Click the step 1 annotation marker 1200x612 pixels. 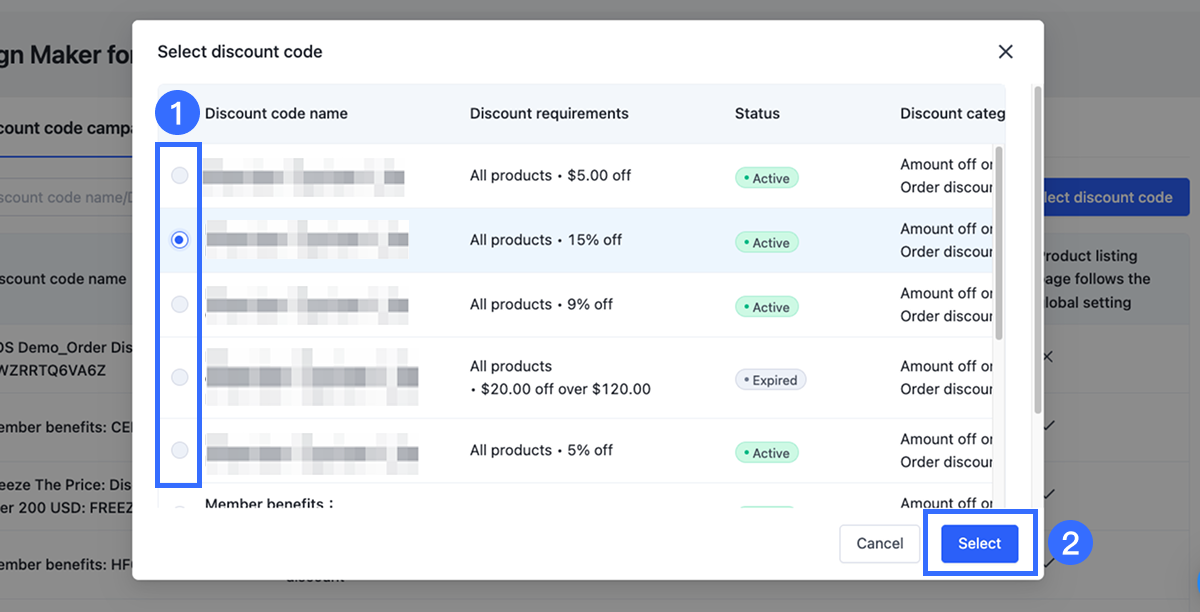(178, 113)
